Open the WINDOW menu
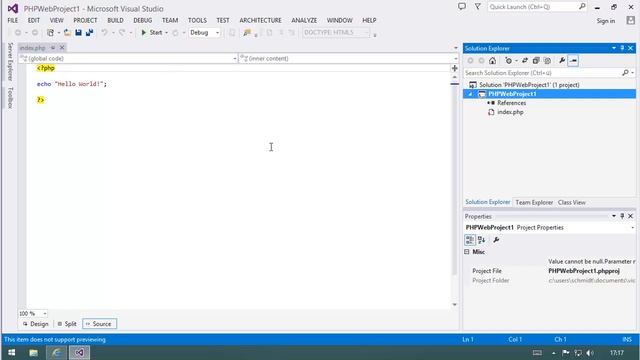This screenshot has width=640, height=360. click(x=340, y=20)
